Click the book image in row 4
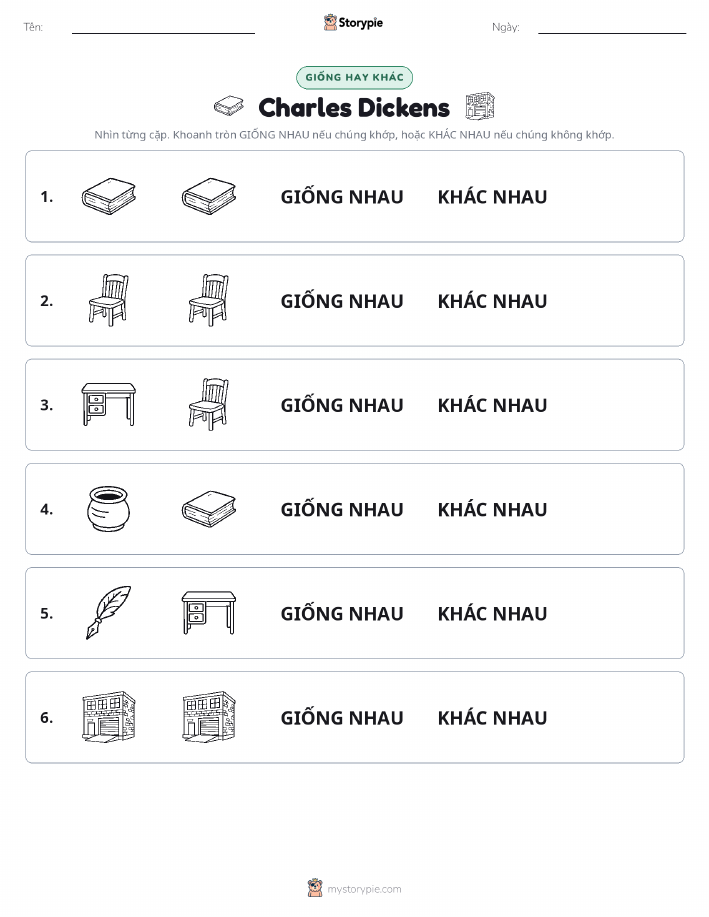709x917 pixels. (209, 509)
